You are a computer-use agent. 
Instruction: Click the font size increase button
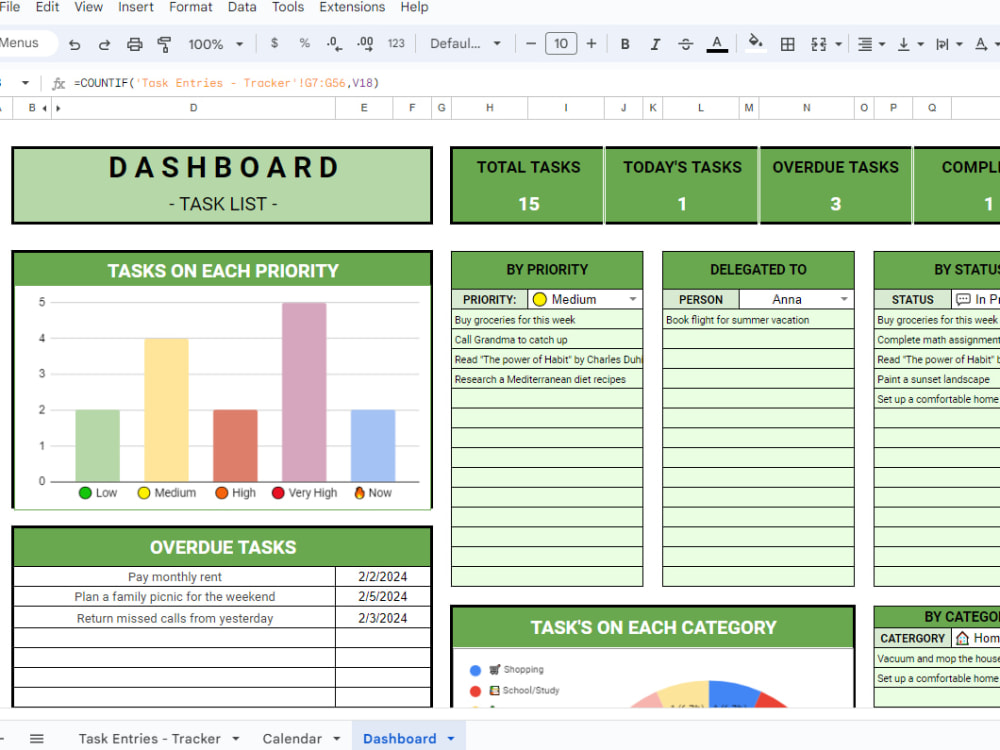click(x=591, y=44)
